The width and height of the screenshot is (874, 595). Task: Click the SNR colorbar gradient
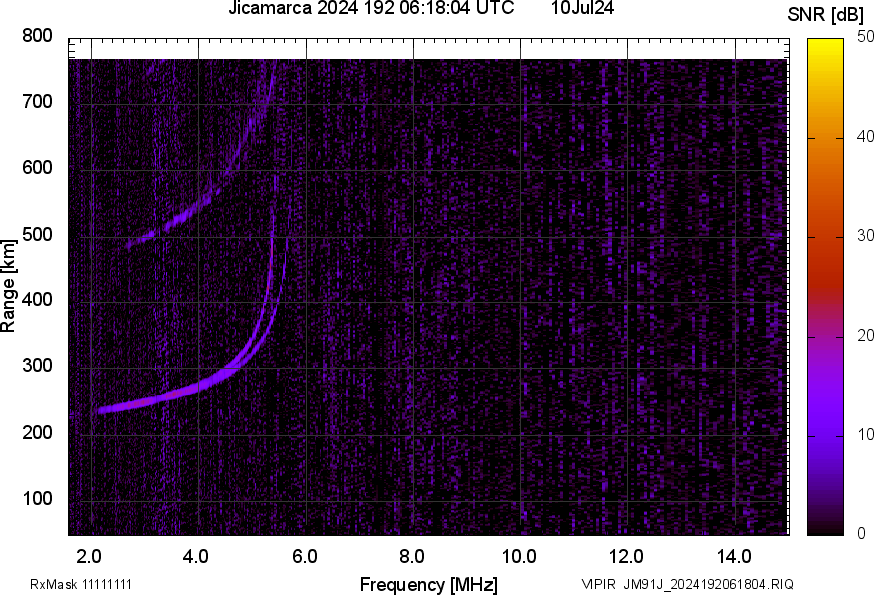[x=826, y=287]
